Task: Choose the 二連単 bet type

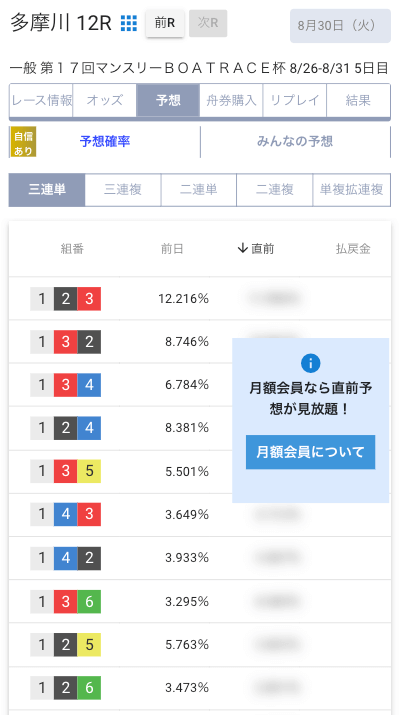Action: tap(198, 190)
